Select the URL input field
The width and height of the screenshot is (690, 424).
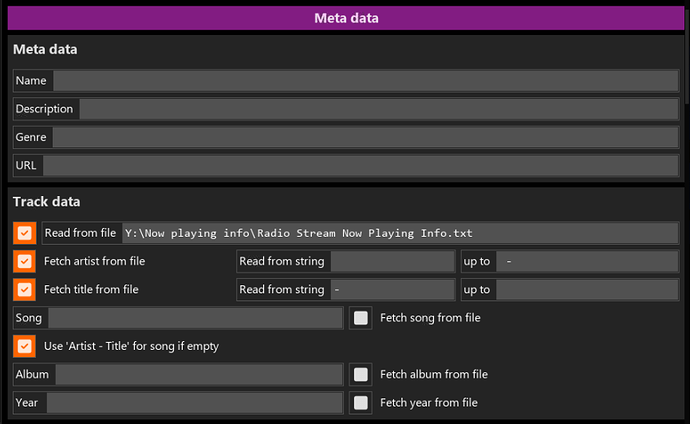360,165
